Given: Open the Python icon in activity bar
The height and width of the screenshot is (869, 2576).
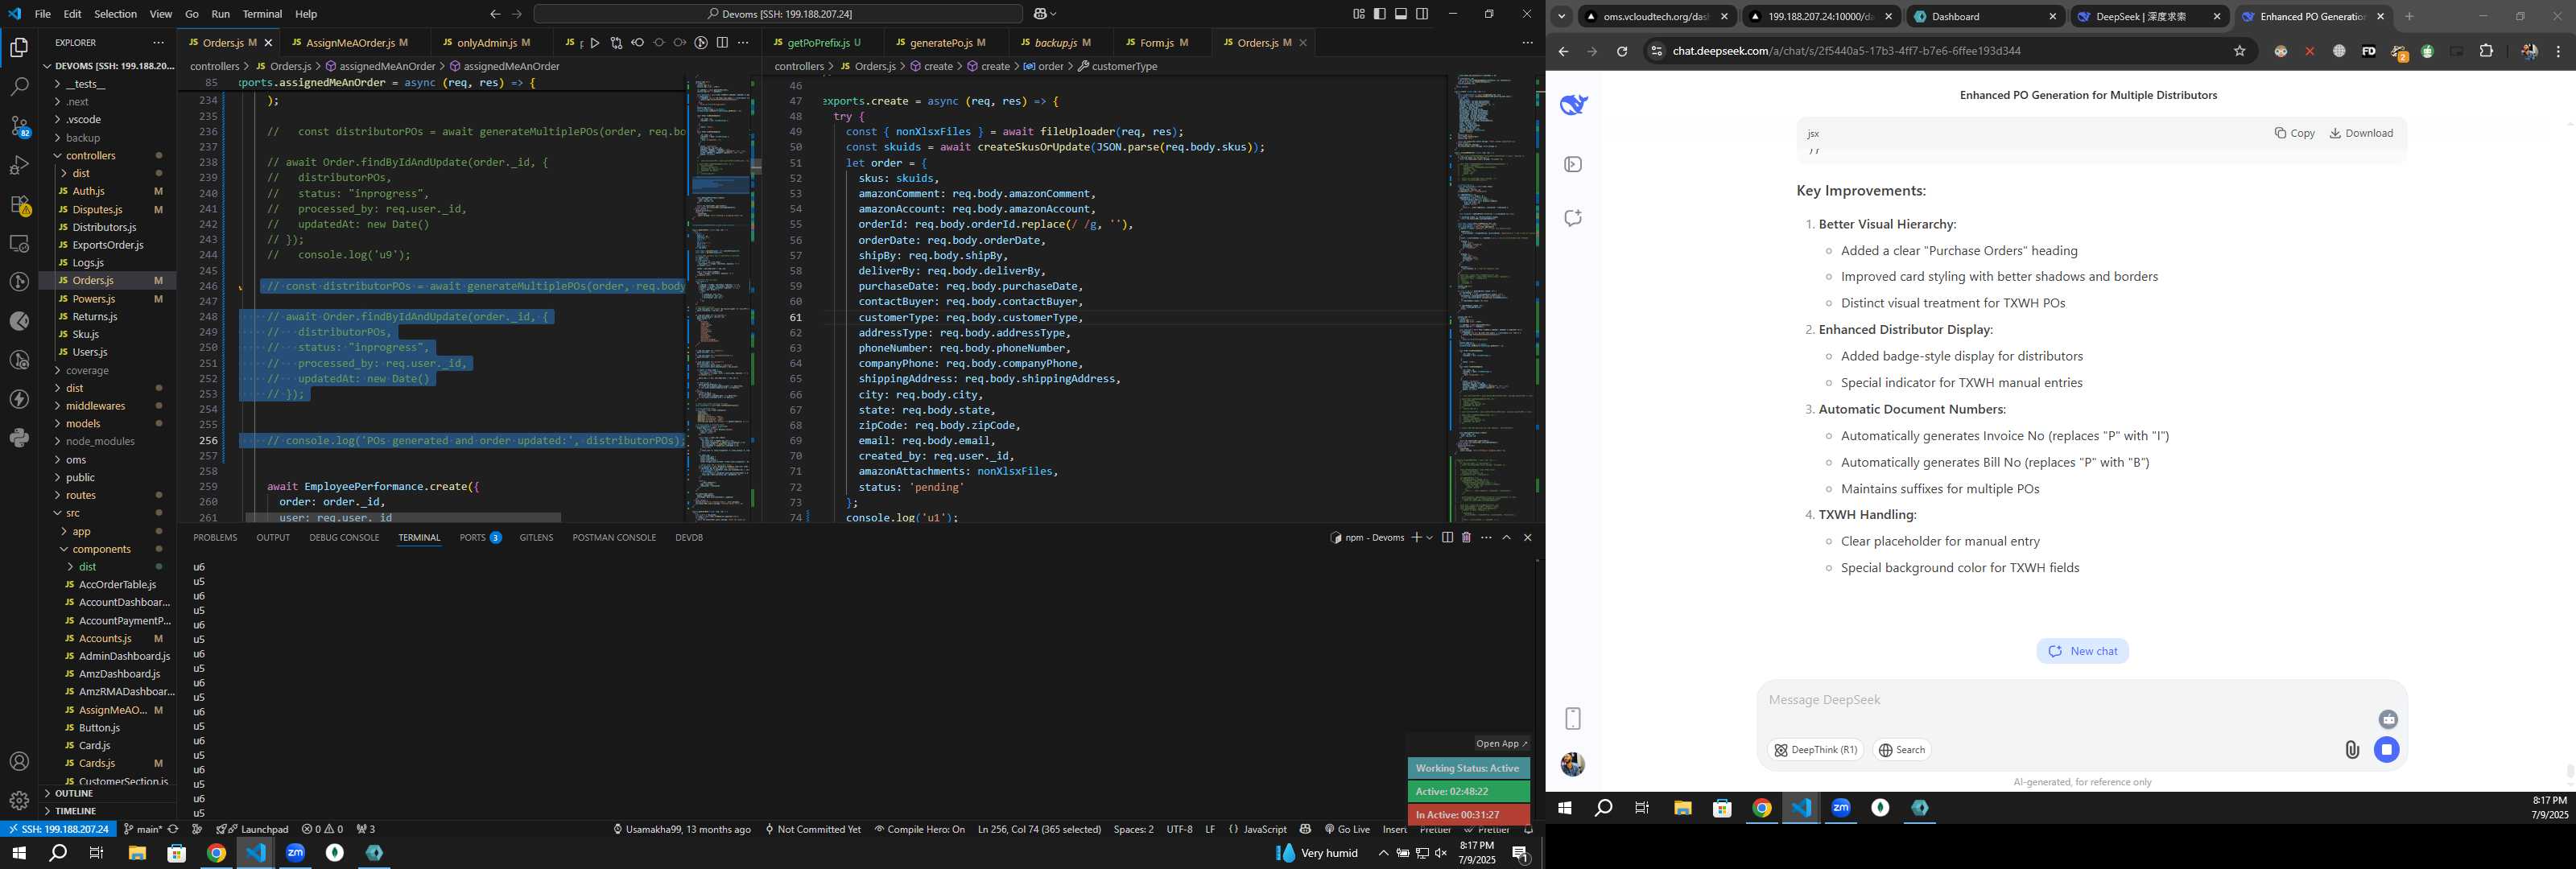Looking at the screenshot, I should point(19,437).
